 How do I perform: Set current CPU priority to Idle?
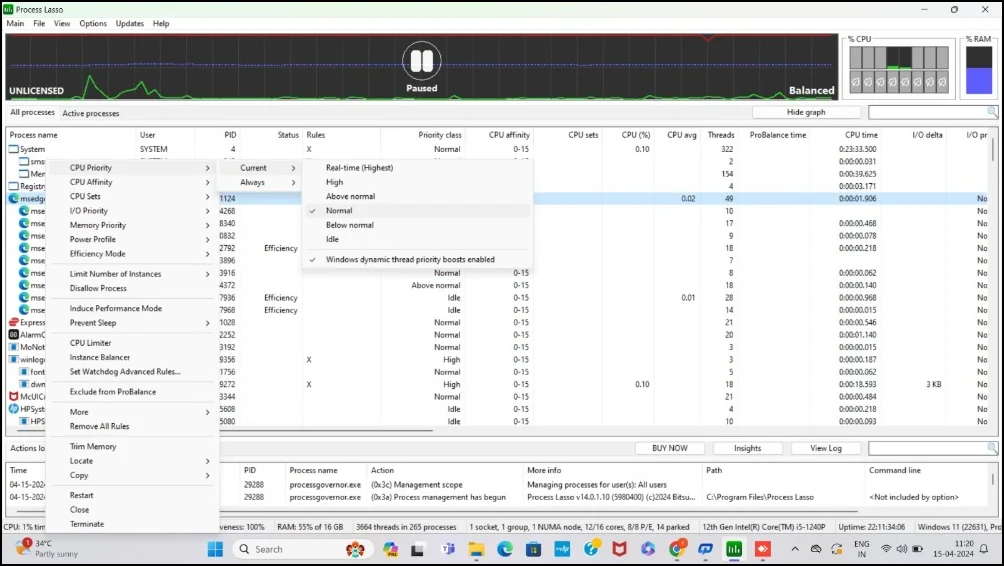click(x=417, y=239)
